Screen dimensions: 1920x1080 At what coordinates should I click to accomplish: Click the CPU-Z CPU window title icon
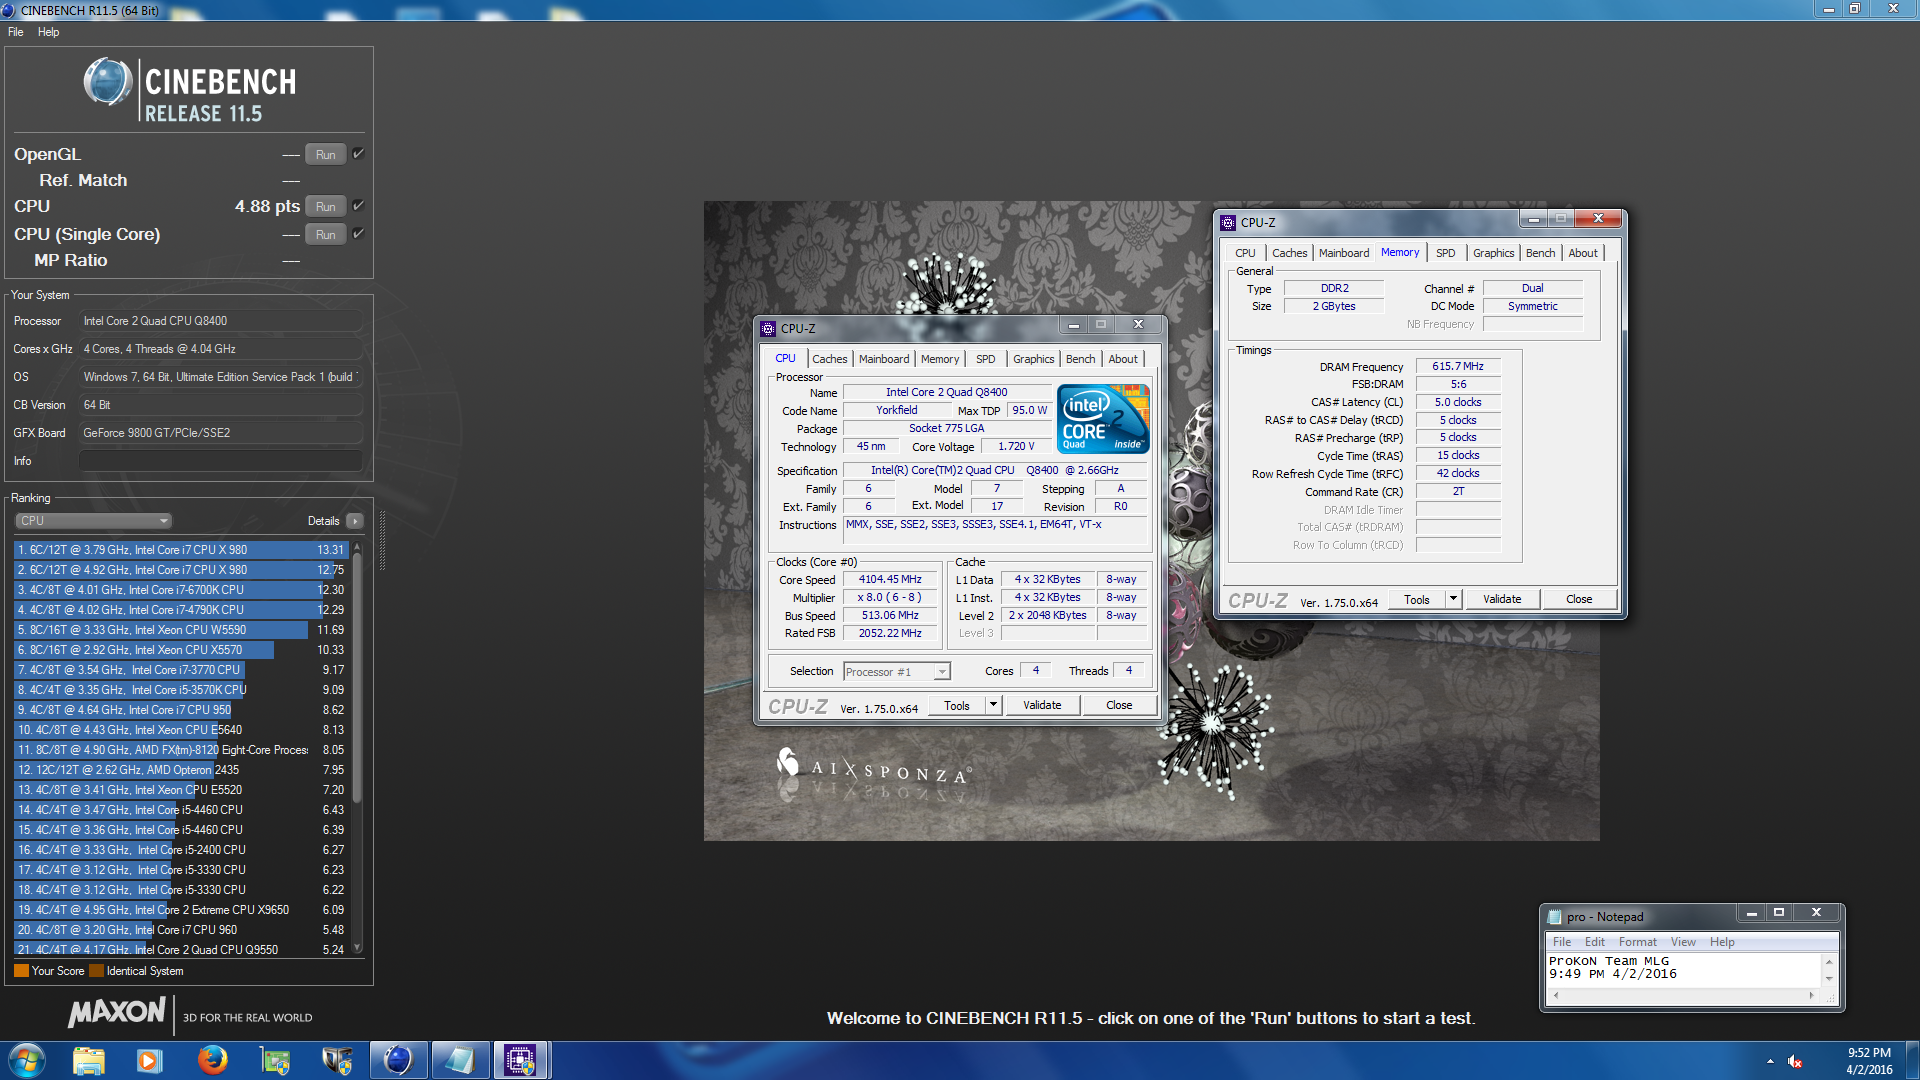click(768, 328)
